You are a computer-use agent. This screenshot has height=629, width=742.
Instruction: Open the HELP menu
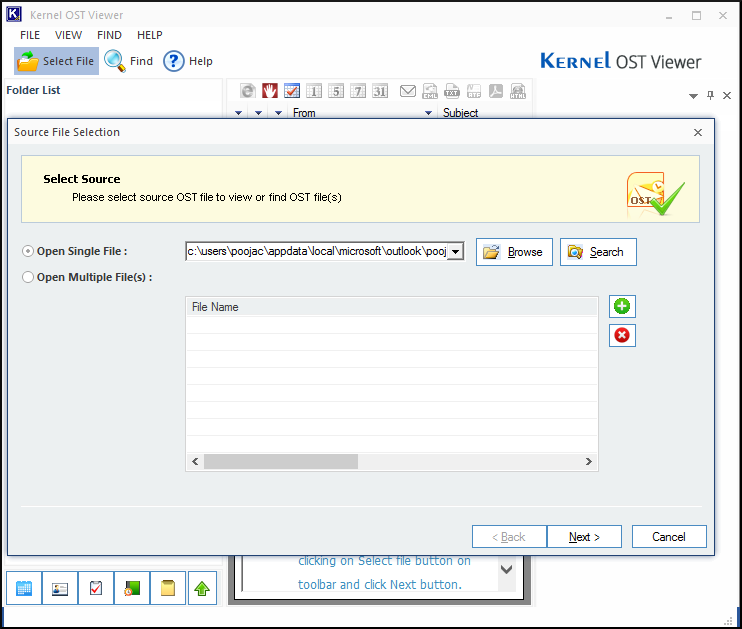(x=150, y=35)
